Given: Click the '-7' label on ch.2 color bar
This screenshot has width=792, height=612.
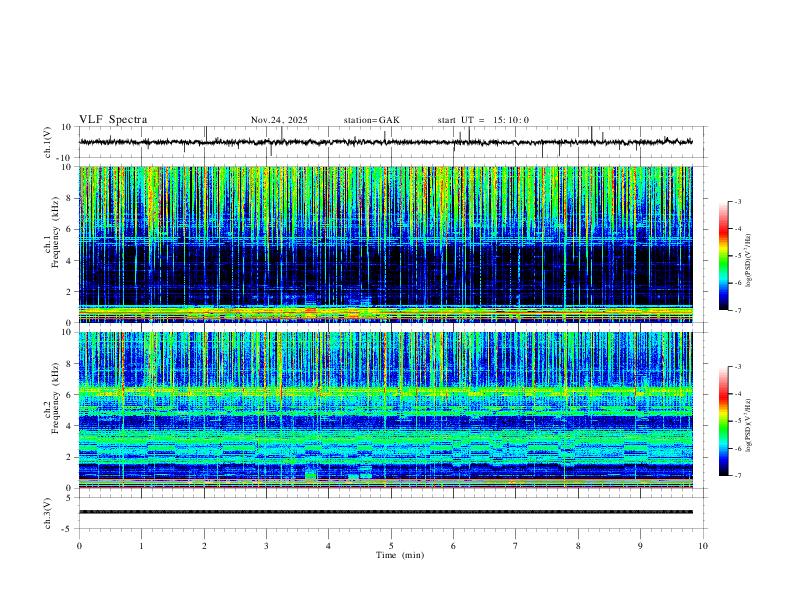Looking at the screenshot, I should tap(737, 476).
